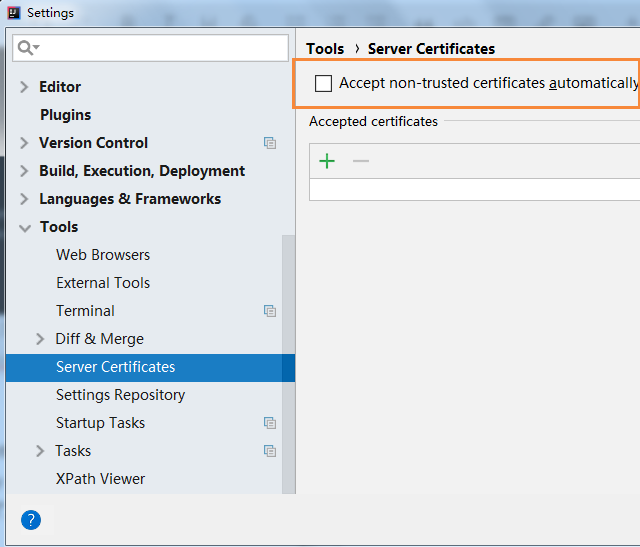Click the project-level icon beside Terminal
The width and height of the screenshot is (640, 547).
[270, 311]
